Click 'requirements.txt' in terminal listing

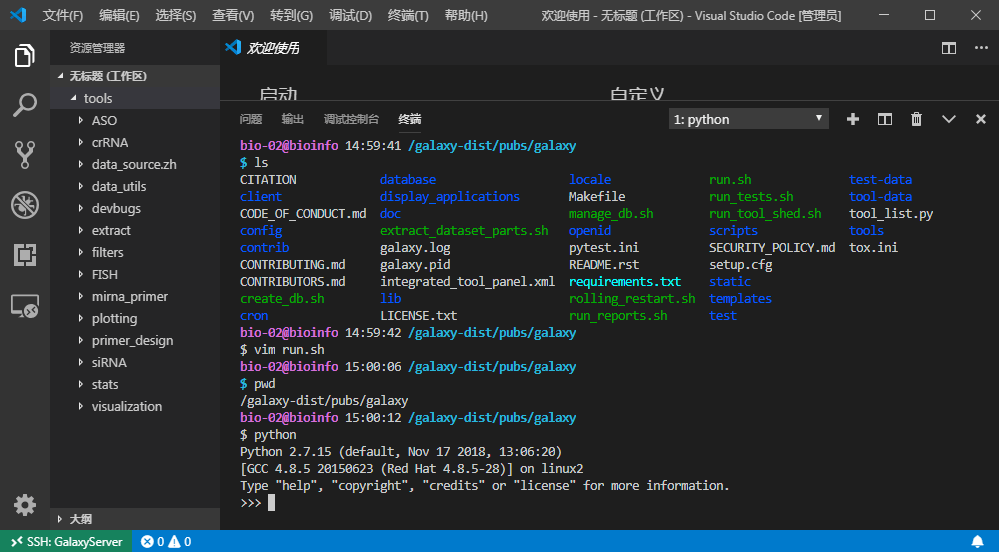pos(625,282)
